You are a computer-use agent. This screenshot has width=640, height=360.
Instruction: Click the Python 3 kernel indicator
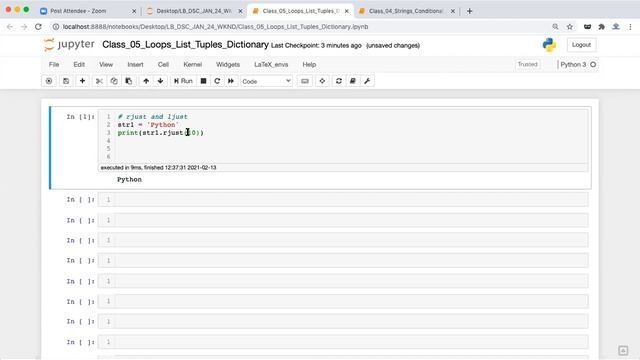pyautogui.click(x=578, y=64)
